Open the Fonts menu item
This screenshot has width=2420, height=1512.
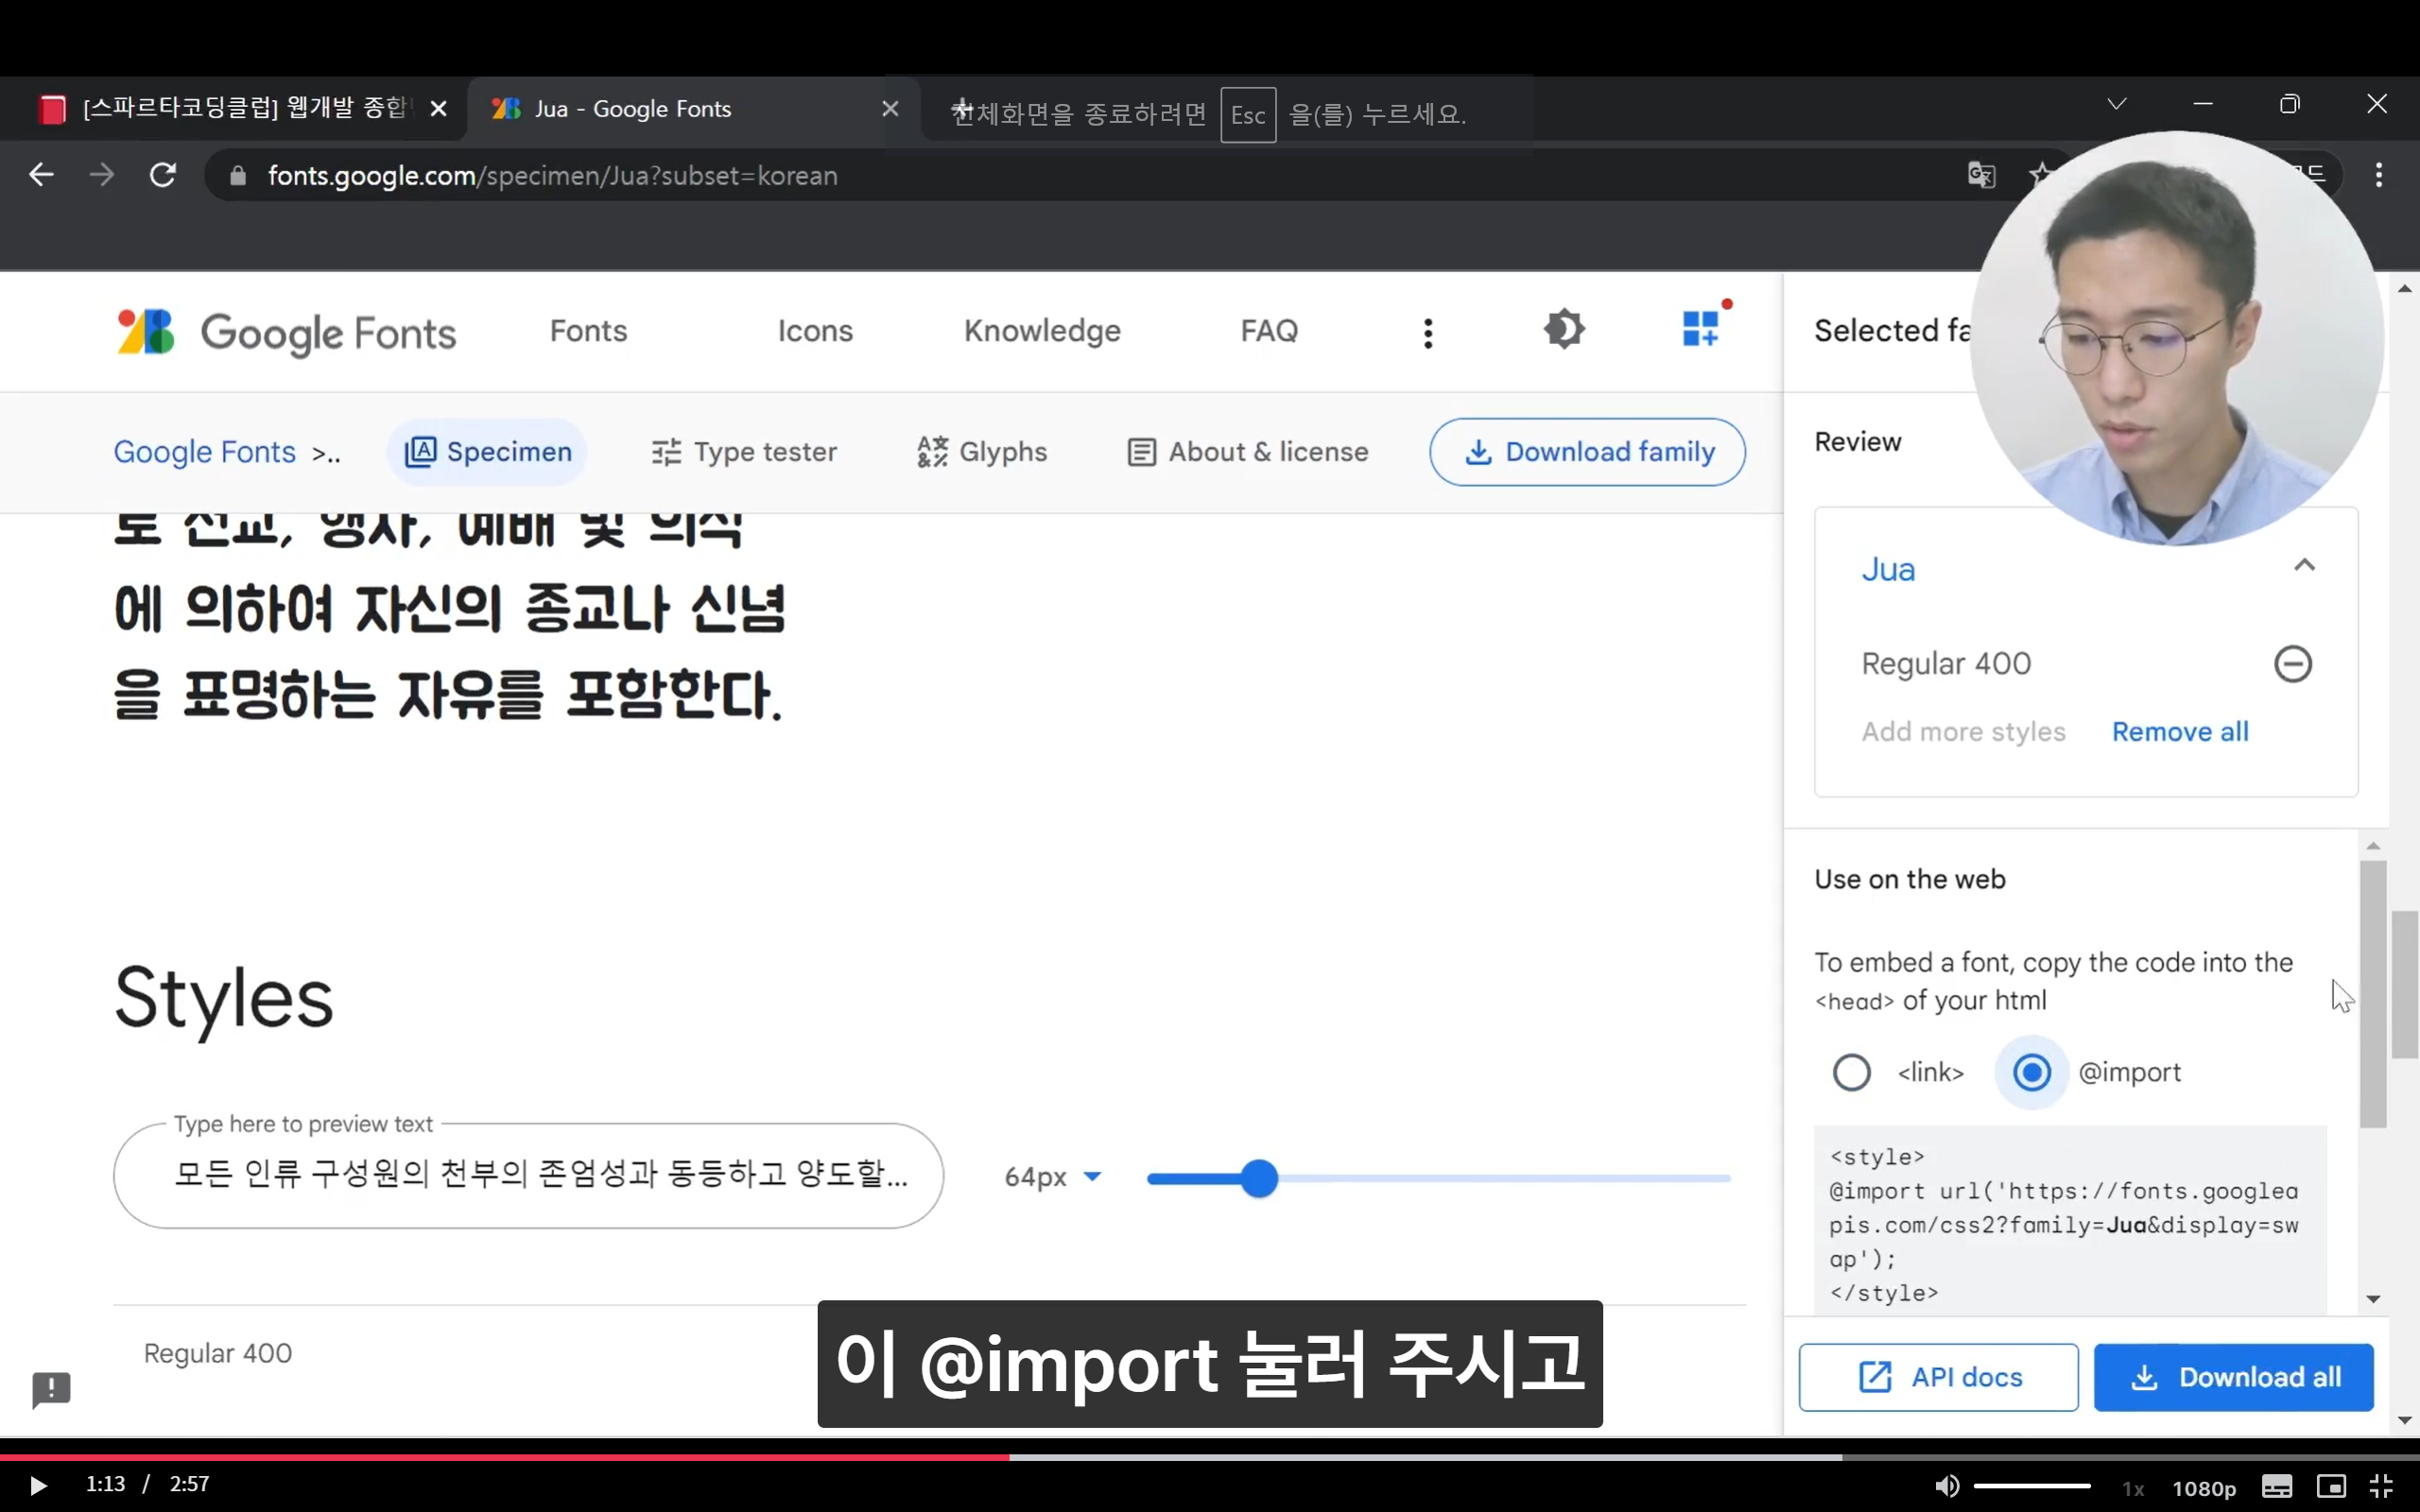click(588, 331)
